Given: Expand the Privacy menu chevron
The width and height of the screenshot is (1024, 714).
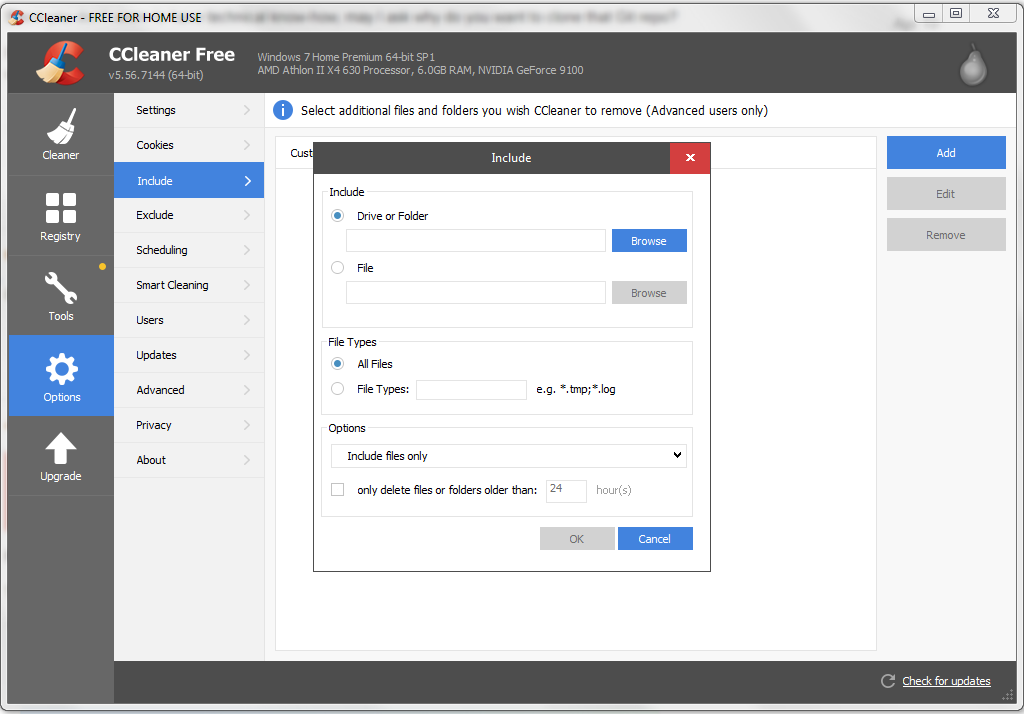Looking at the screenshot, I should (x=247, y=425).
